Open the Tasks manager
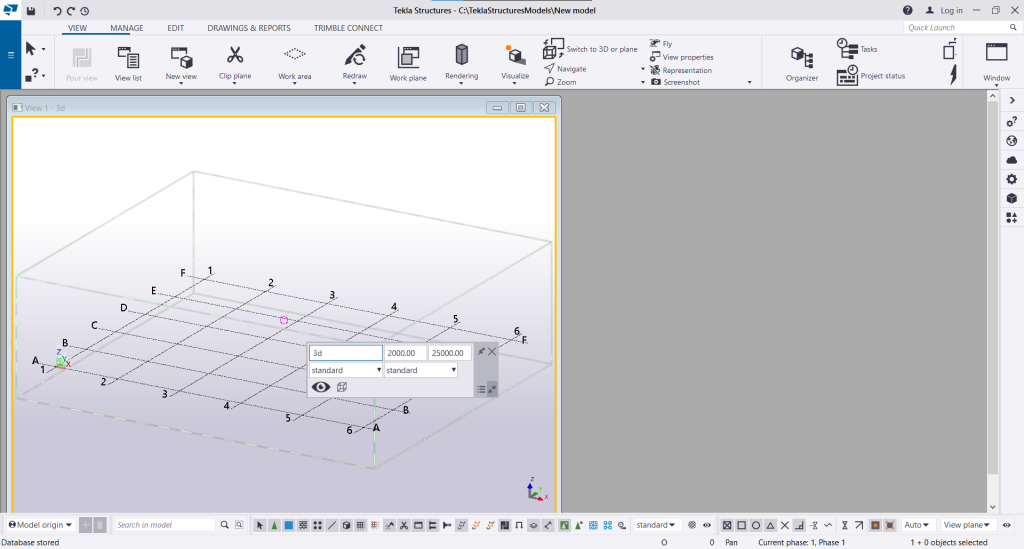The height and width of the screenshot is (549, 1024). click(857, 49)
